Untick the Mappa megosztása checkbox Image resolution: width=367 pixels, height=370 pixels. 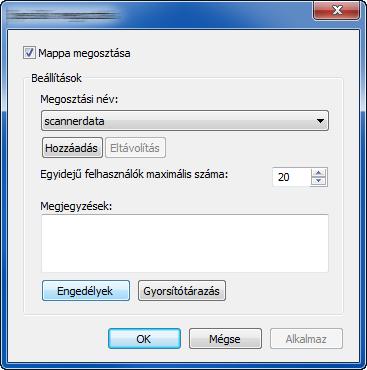click(29, 53)
